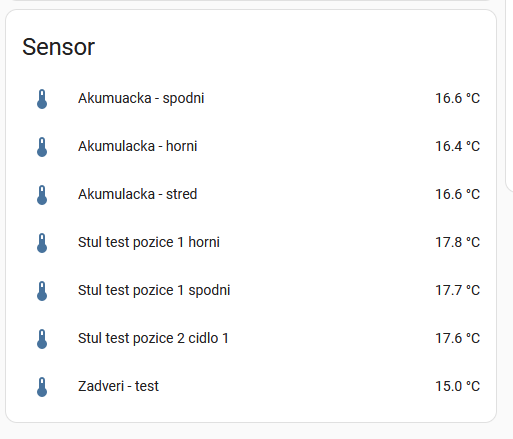Click thermometer icon for Akumuacka - spodni

point(42,99)
